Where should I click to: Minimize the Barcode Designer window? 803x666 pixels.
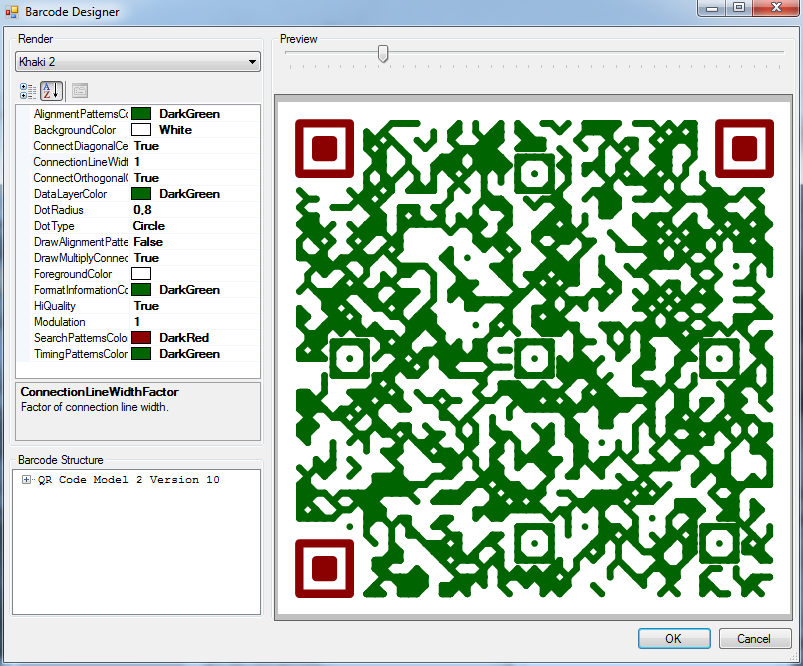[x=712, y=8]
